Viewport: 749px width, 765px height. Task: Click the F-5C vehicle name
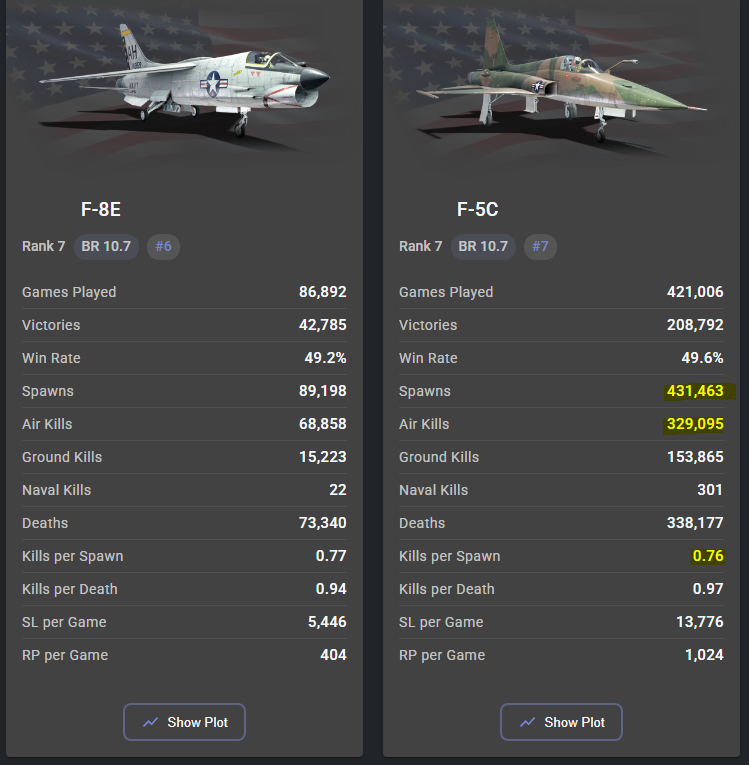coord(477,209)
